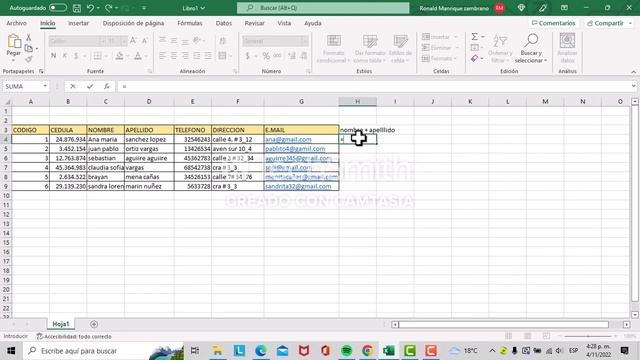Switch to the Disposición de página tab
The width and height of the screenshot is (640, 360).
coord(133,23)
